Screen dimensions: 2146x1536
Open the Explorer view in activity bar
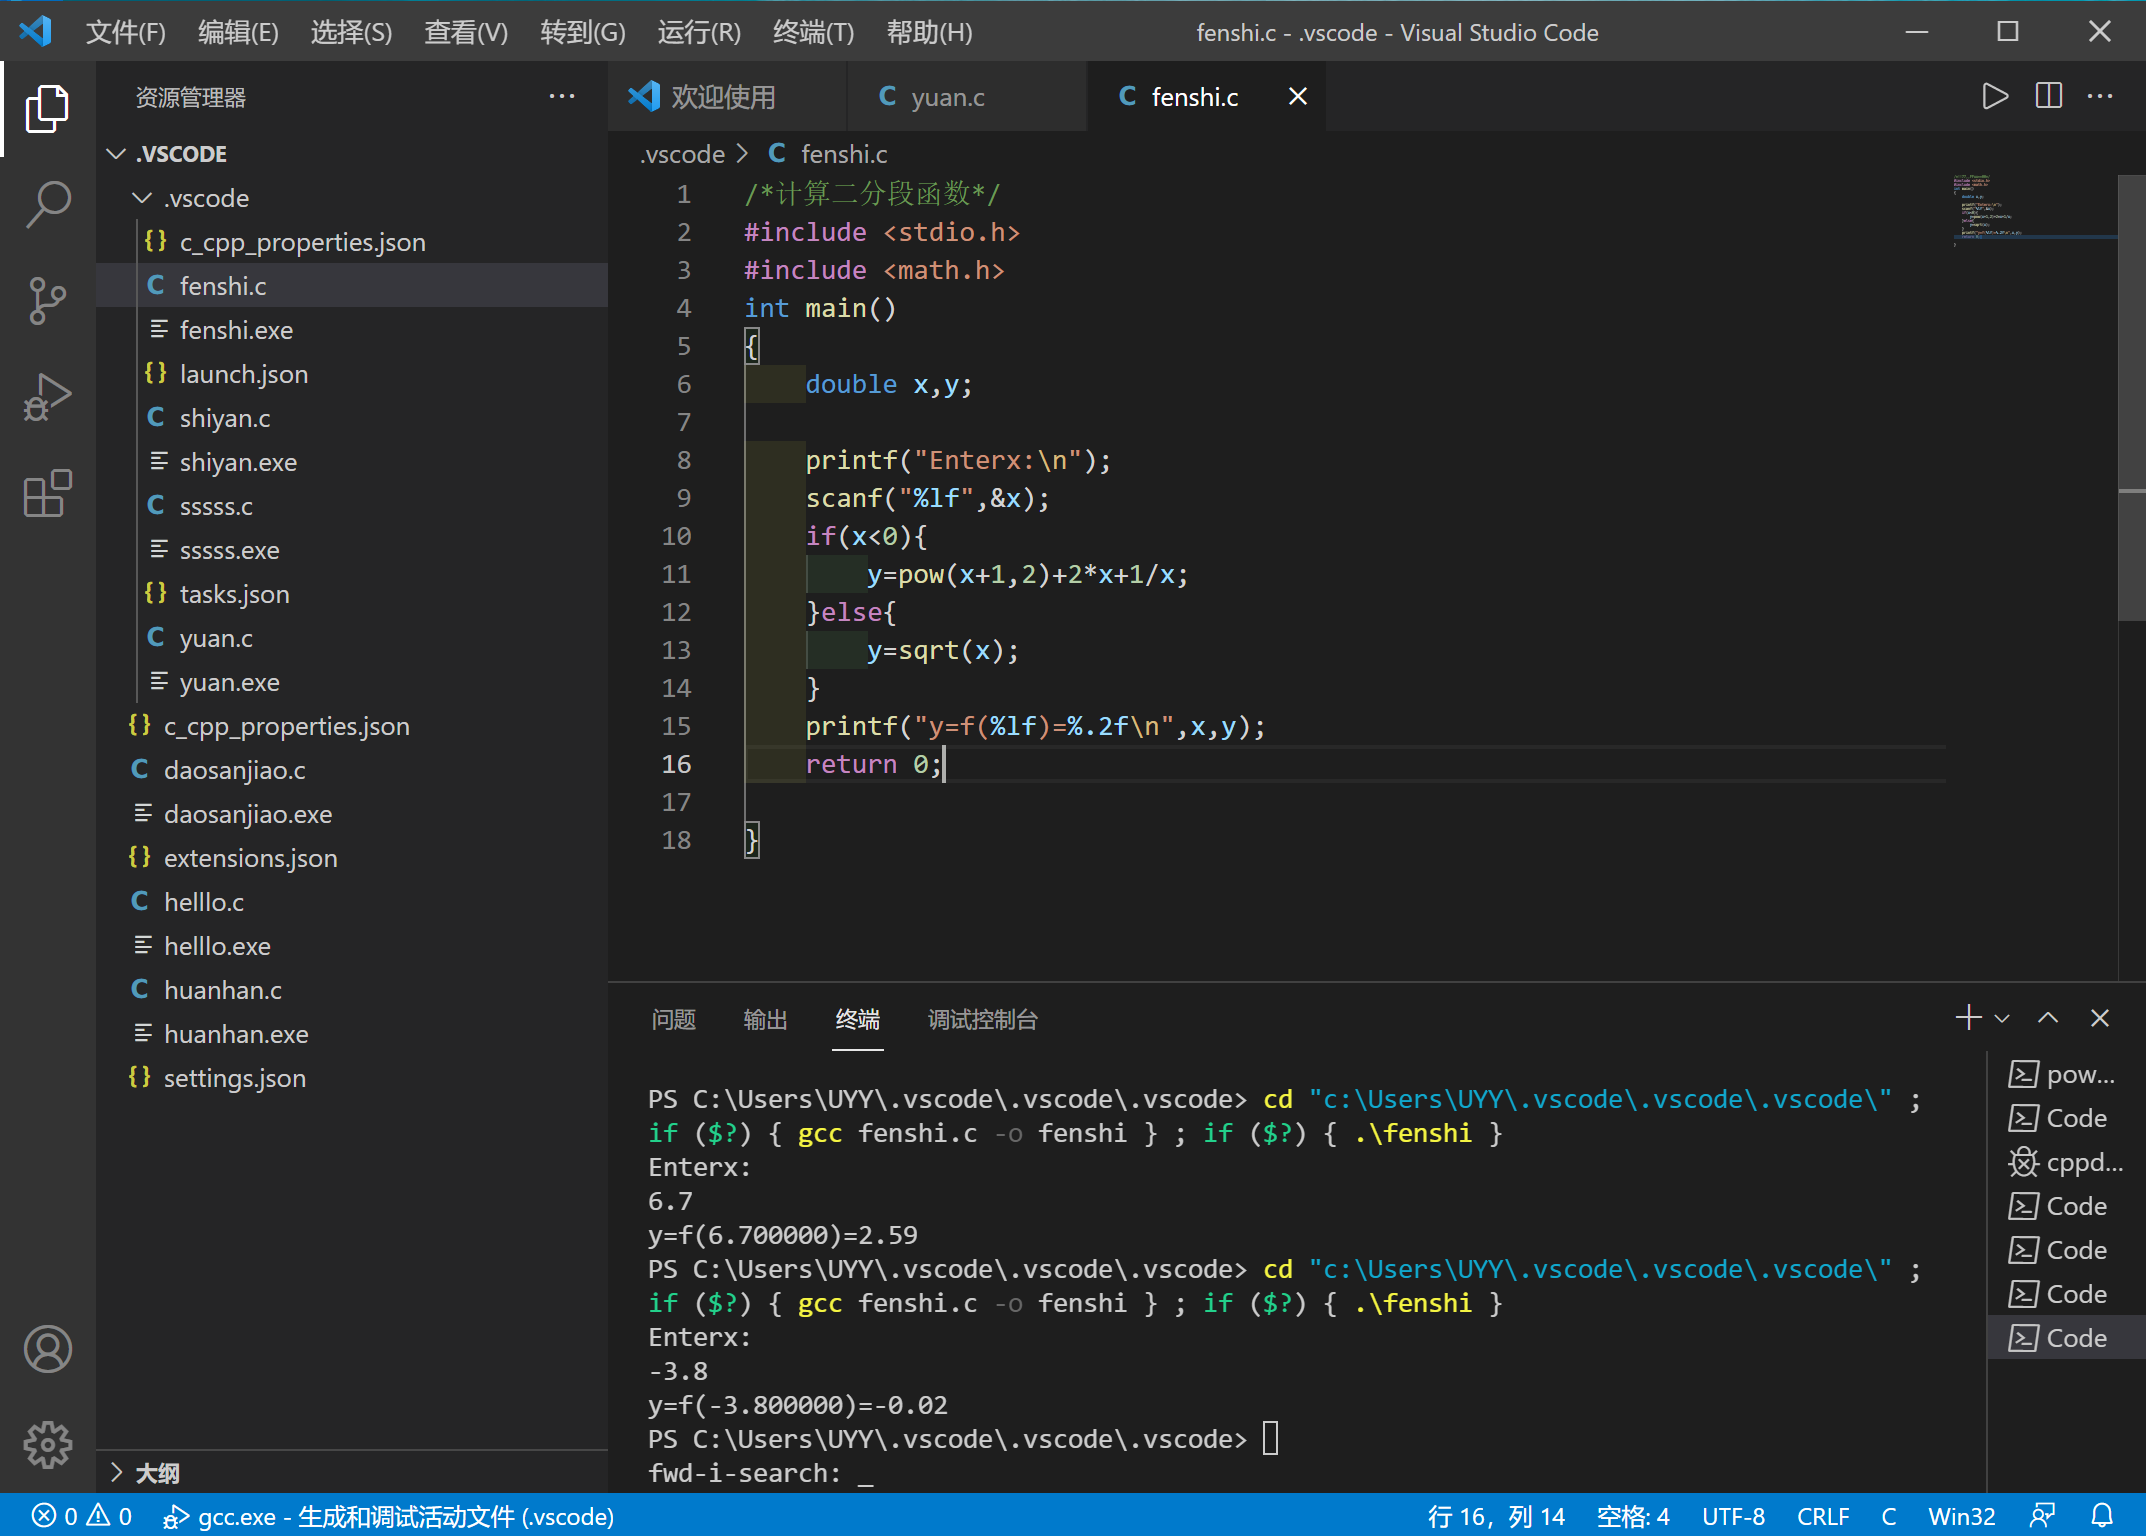[x=47, y=109]
